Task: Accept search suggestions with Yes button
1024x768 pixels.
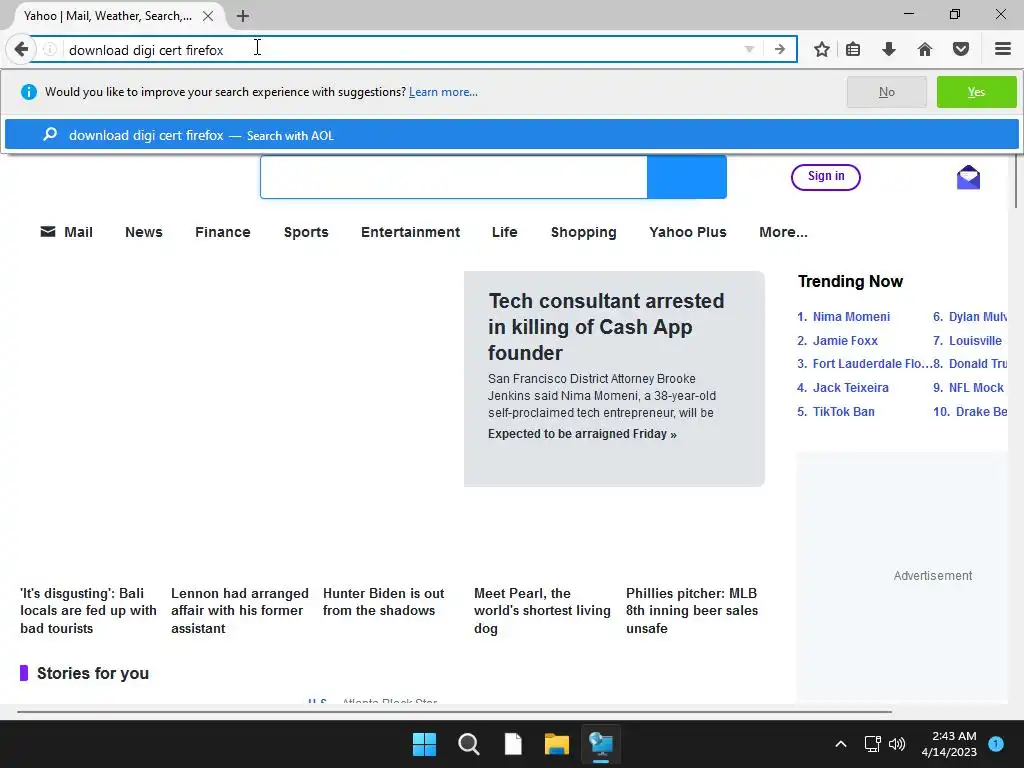Action: [976, 92]
